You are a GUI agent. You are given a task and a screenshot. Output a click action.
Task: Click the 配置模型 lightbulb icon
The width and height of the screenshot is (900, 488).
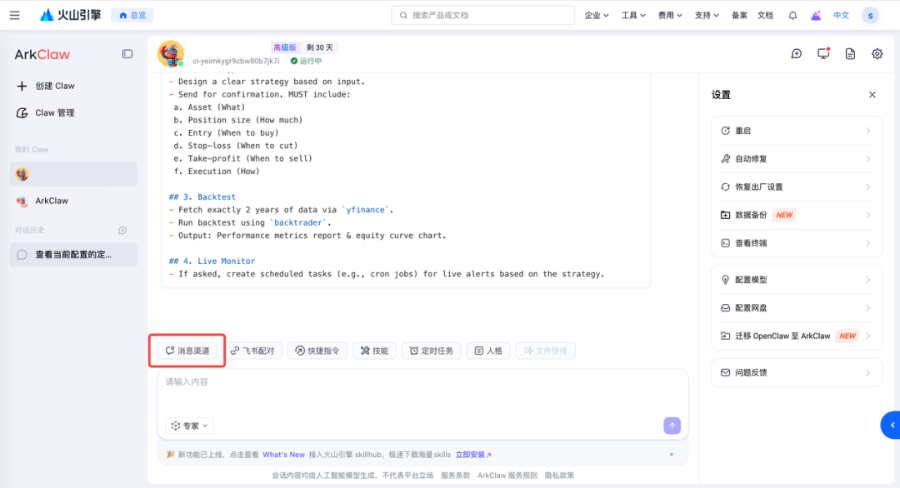(726, 280)
